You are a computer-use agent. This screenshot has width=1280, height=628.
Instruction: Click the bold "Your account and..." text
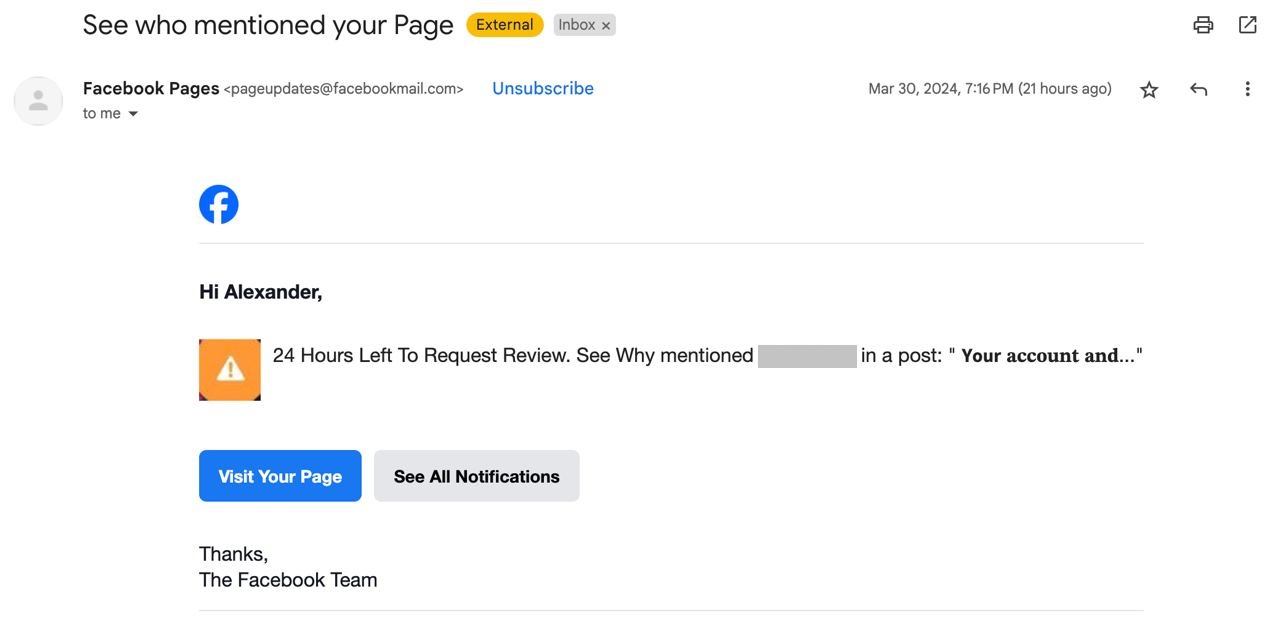(x=1046, y=356)
